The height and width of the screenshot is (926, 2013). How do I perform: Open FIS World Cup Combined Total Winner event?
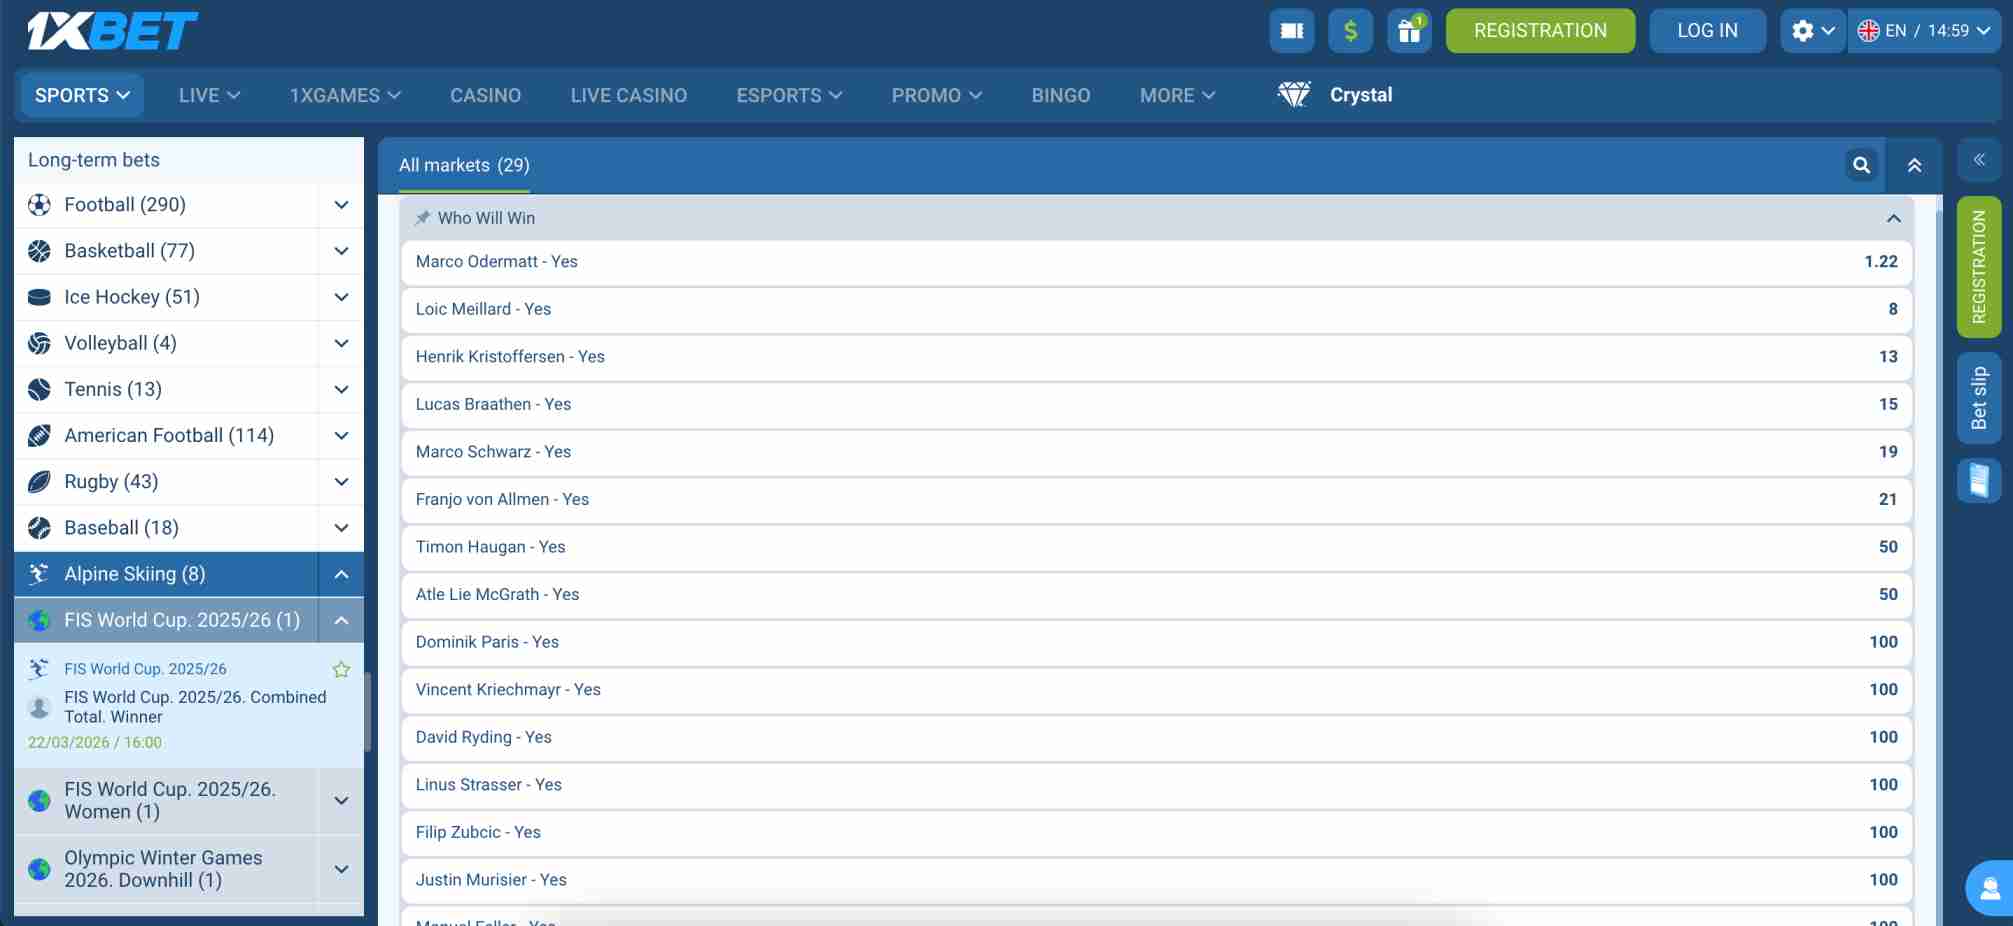point(195,707)
